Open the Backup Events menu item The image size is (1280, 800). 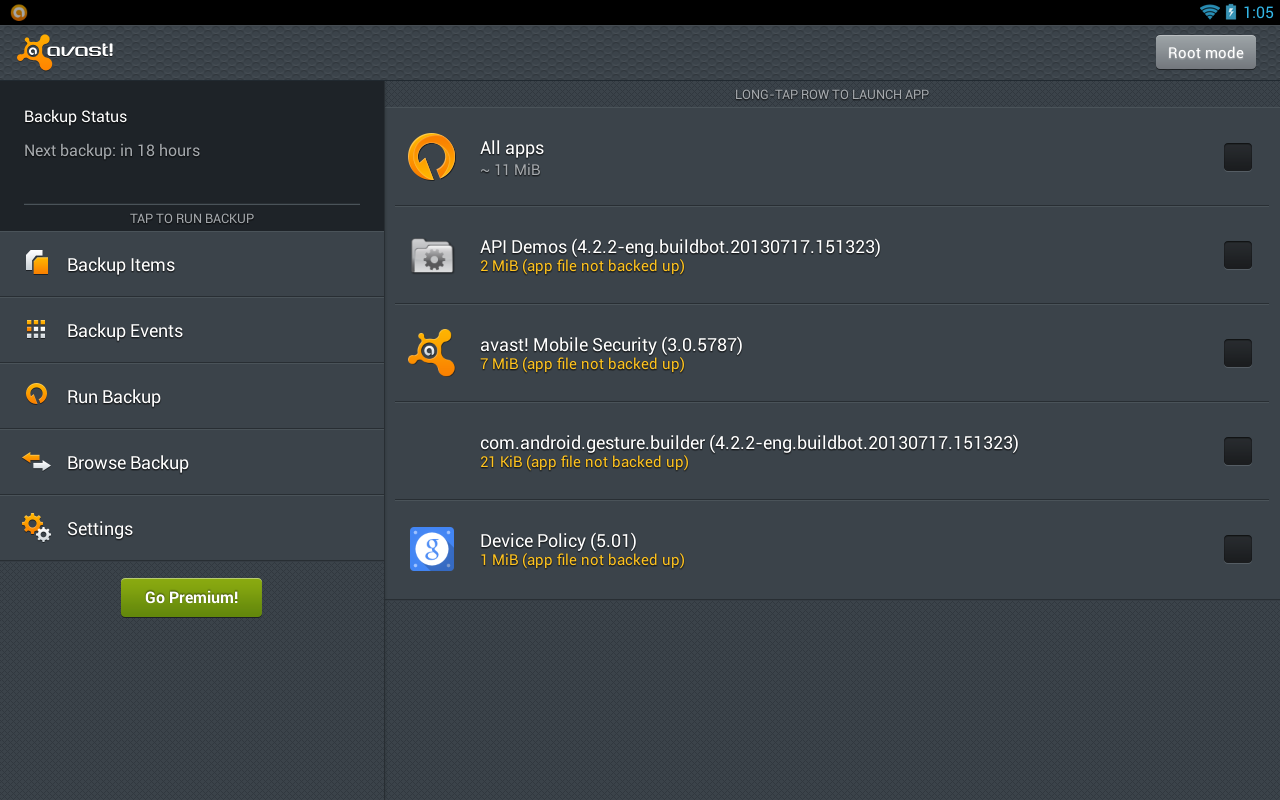(x=192, y=330)
